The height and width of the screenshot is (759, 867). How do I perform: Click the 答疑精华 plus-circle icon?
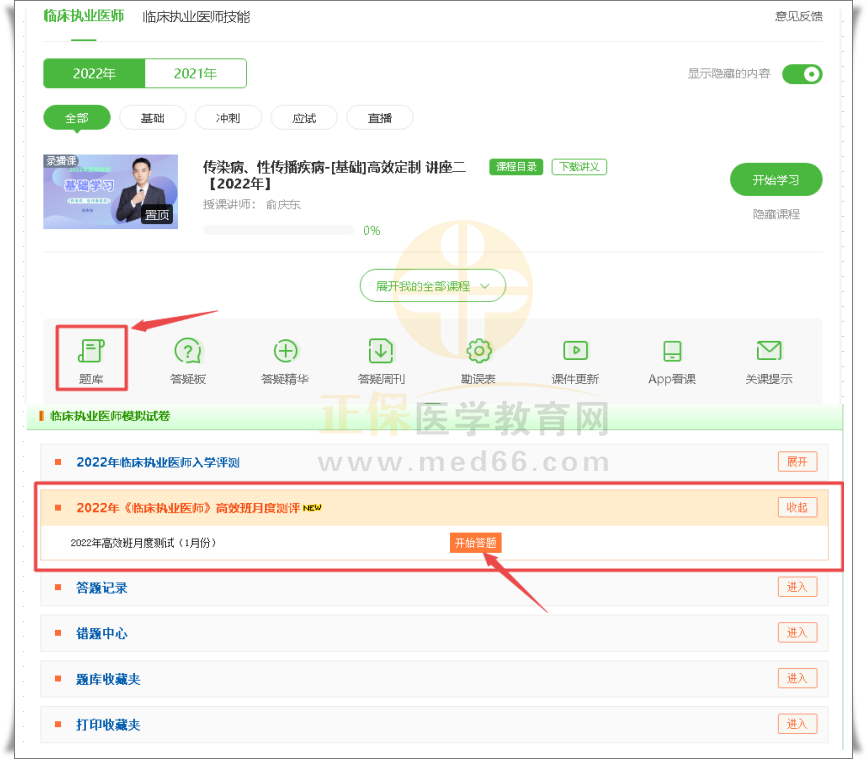(x=286, y=351)
